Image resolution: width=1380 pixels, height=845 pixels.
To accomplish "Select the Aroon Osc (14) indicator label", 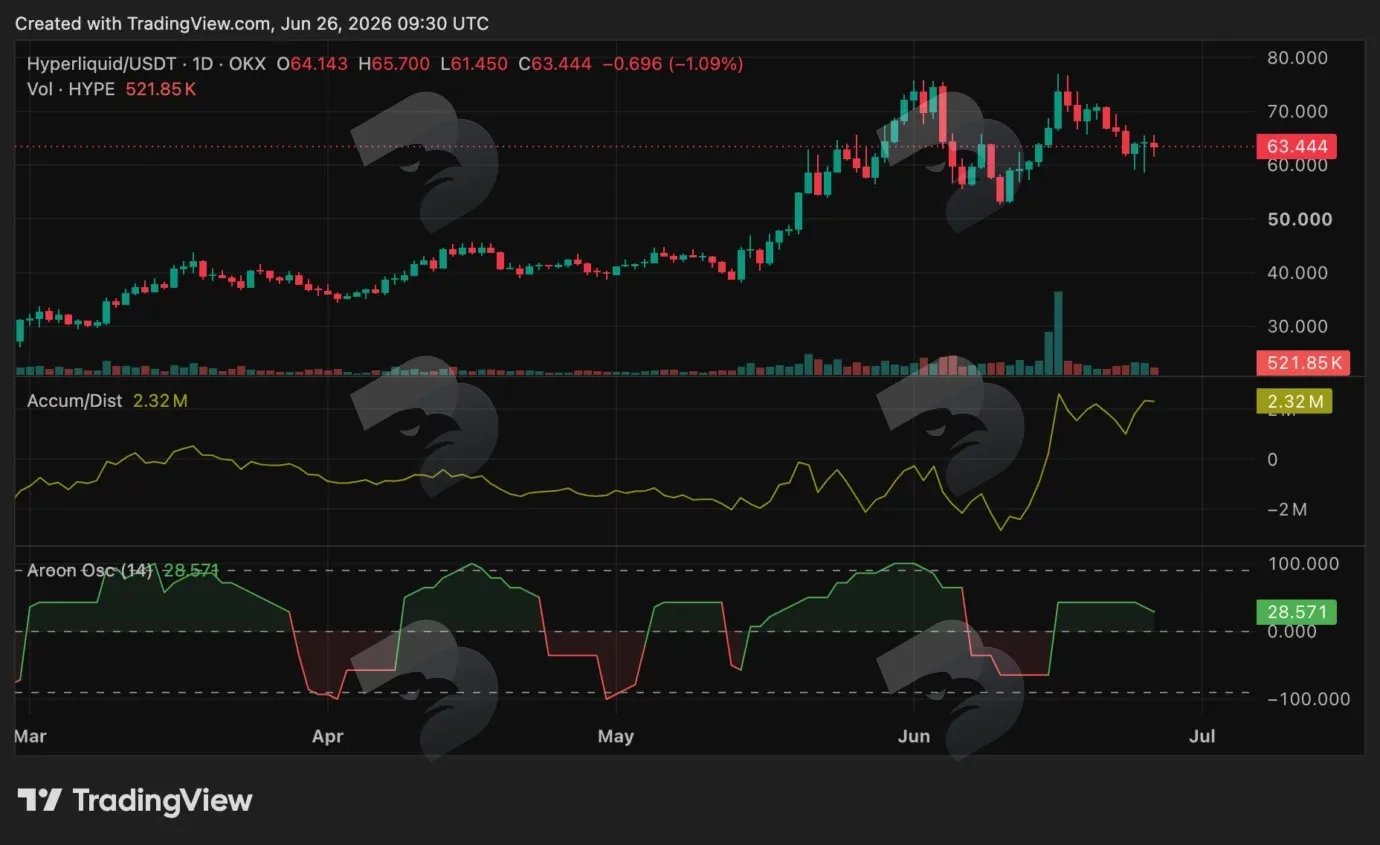I will point(90,571).
